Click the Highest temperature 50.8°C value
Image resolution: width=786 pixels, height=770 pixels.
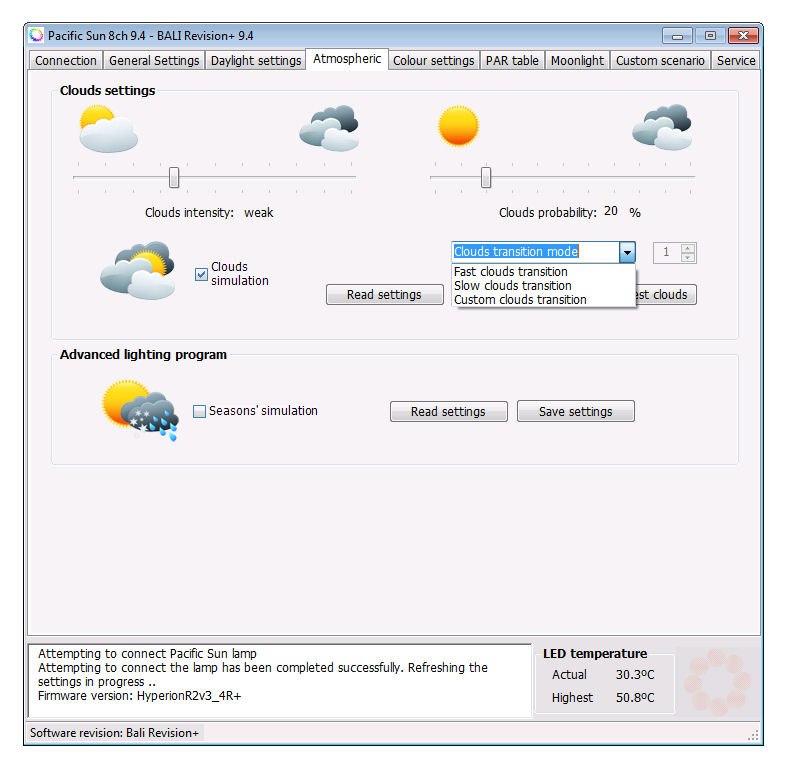click(635, 698)
